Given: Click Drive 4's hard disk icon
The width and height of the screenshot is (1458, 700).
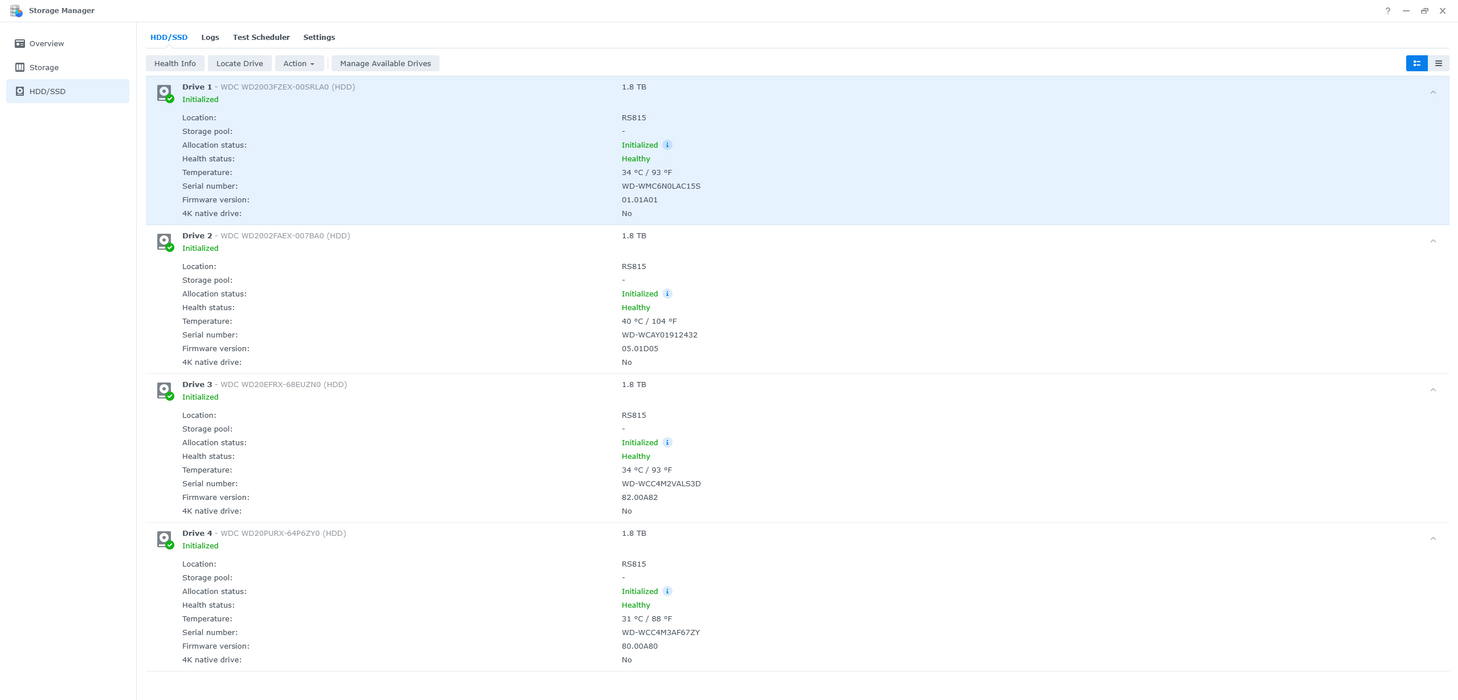Looking at the screenshot, I should point(164,539).
